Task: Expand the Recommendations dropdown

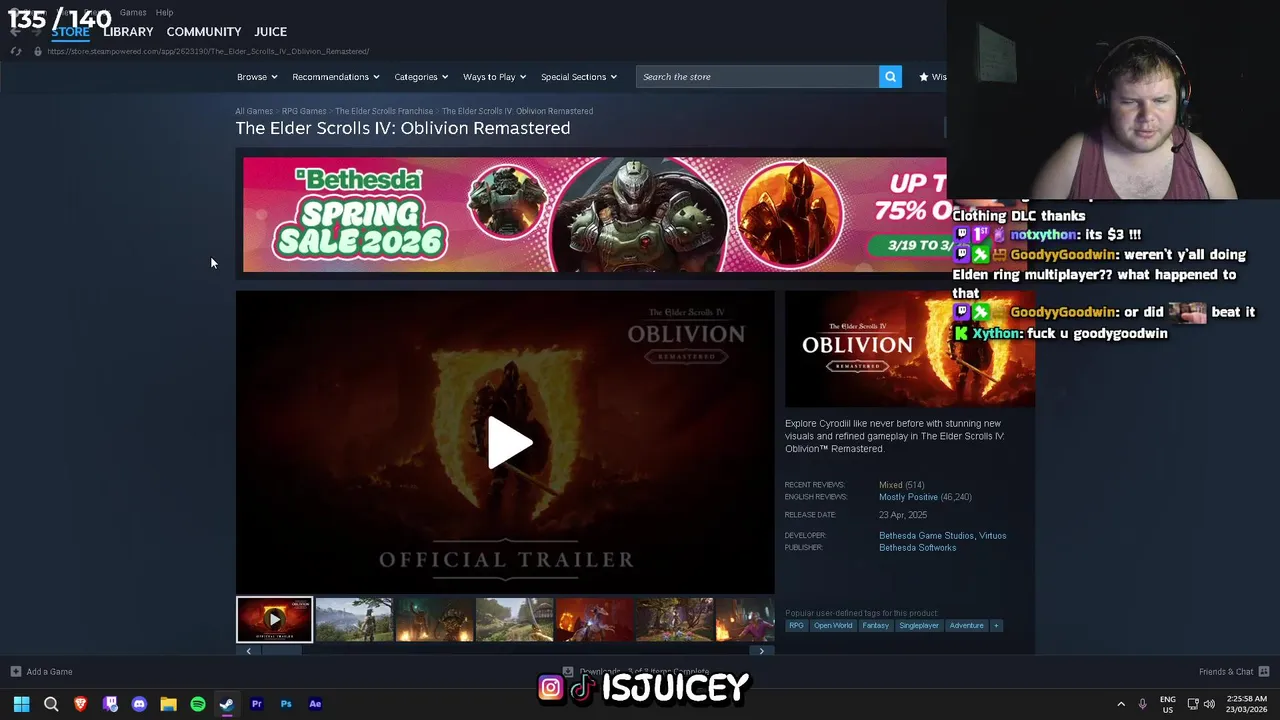Action: (335, 77)
